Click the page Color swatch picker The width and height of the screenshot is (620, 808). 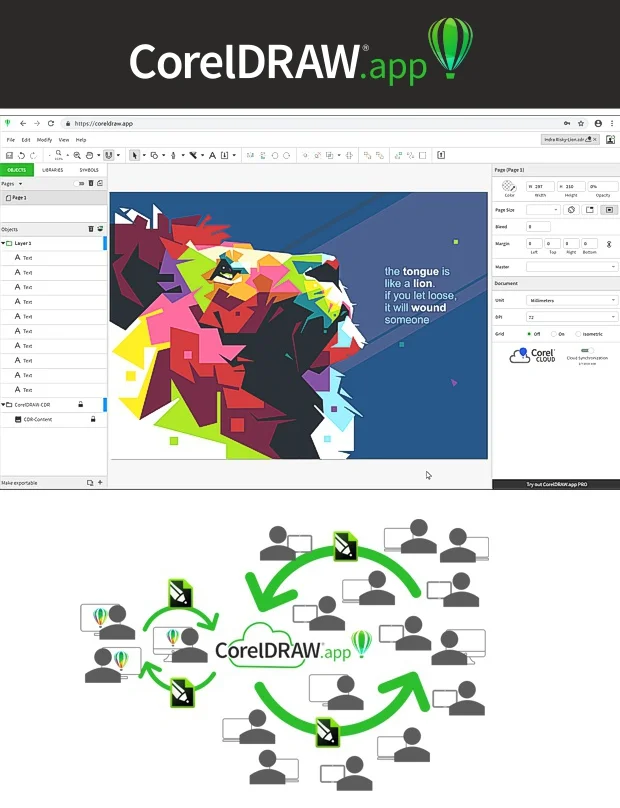tap(509, 186)
